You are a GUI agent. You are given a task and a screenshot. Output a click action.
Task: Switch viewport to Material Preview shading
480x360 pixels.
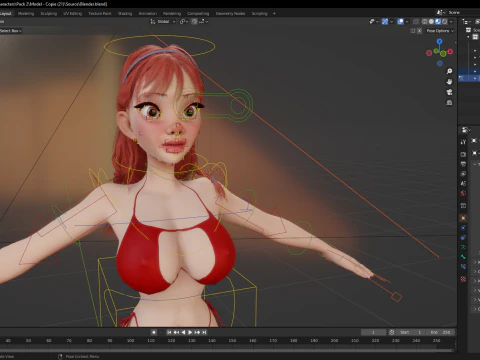pos(438,22)
